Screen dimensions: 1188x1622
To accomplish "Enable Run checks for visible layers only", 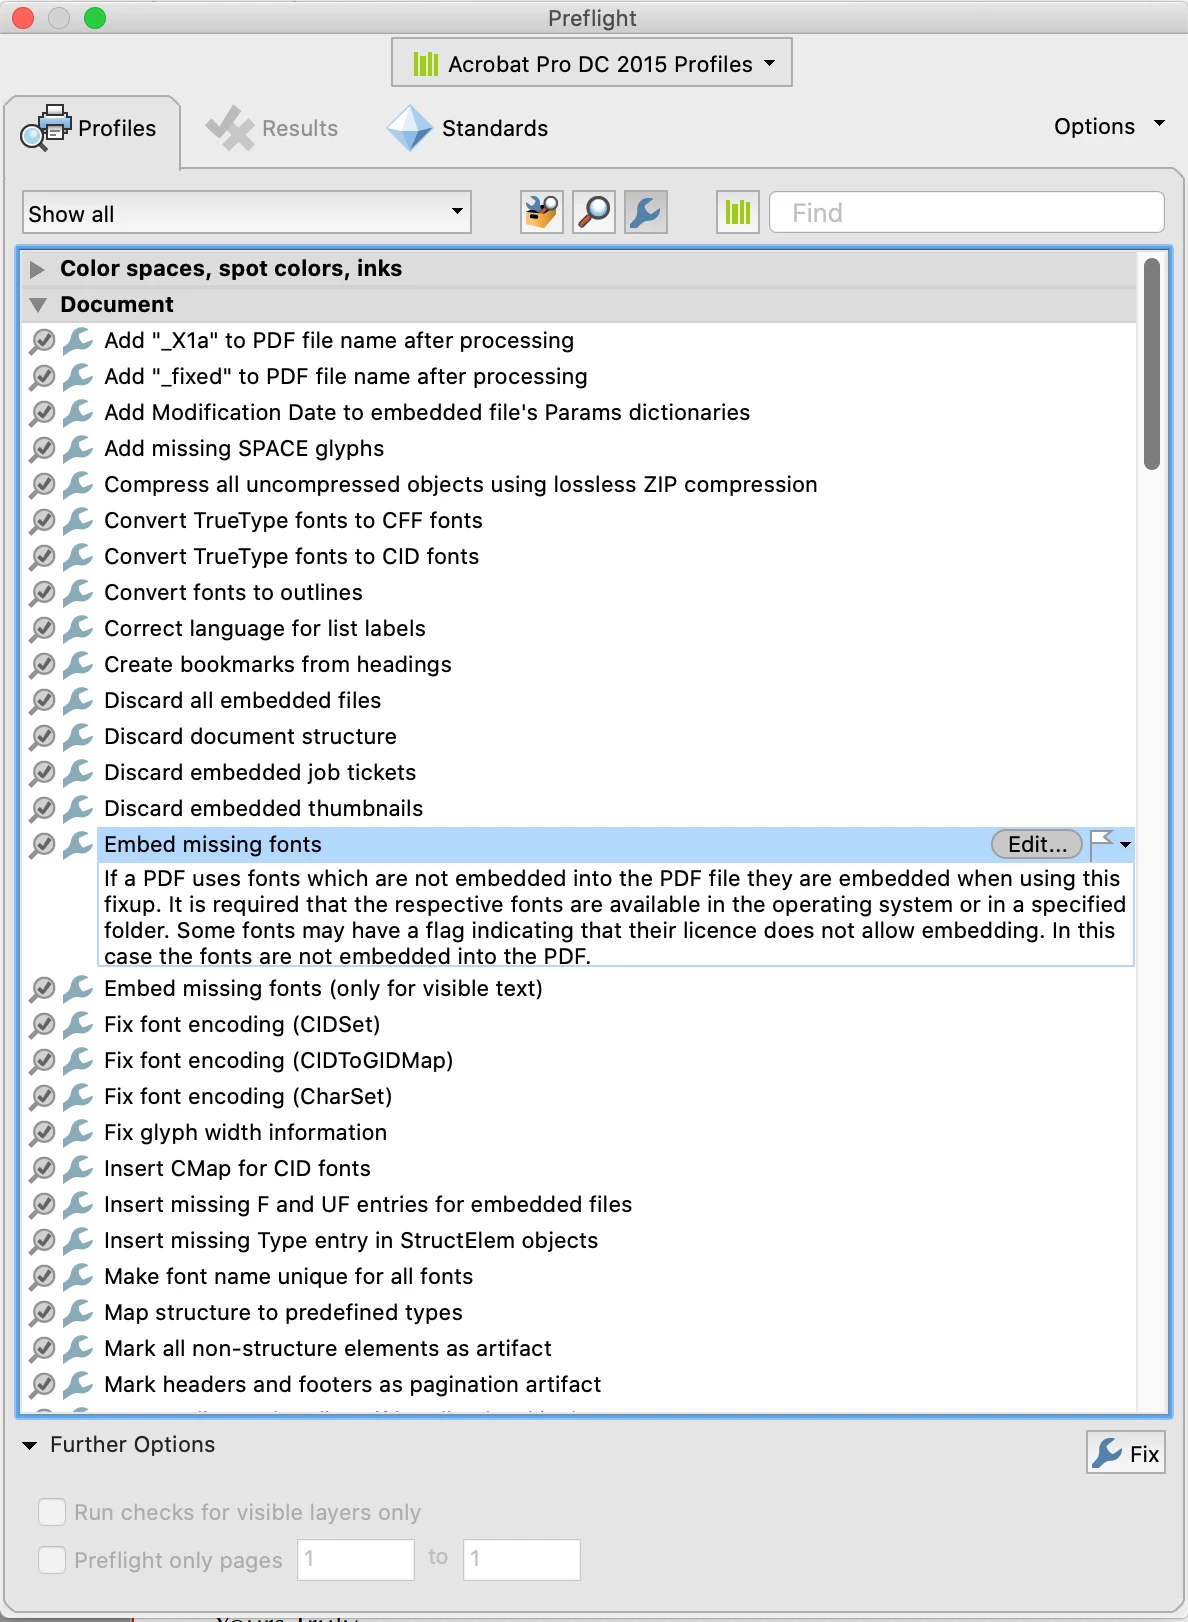I will point(52,1512).
